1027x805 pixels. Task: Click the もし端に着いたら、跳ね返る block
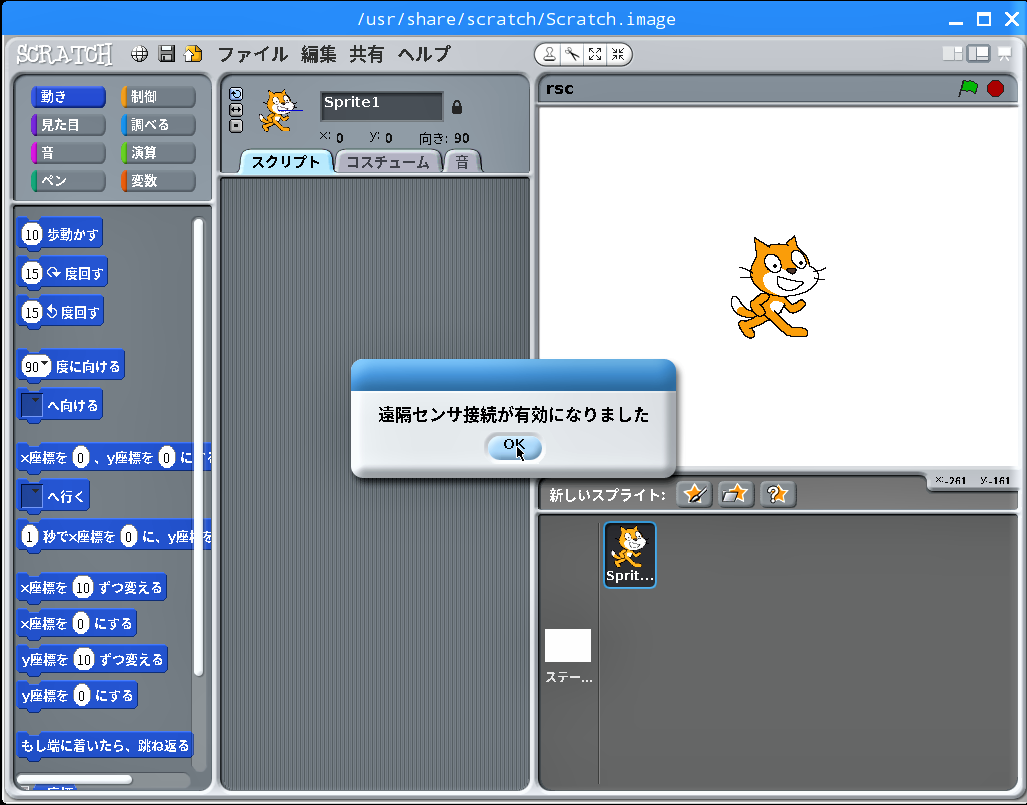point(105,745)
